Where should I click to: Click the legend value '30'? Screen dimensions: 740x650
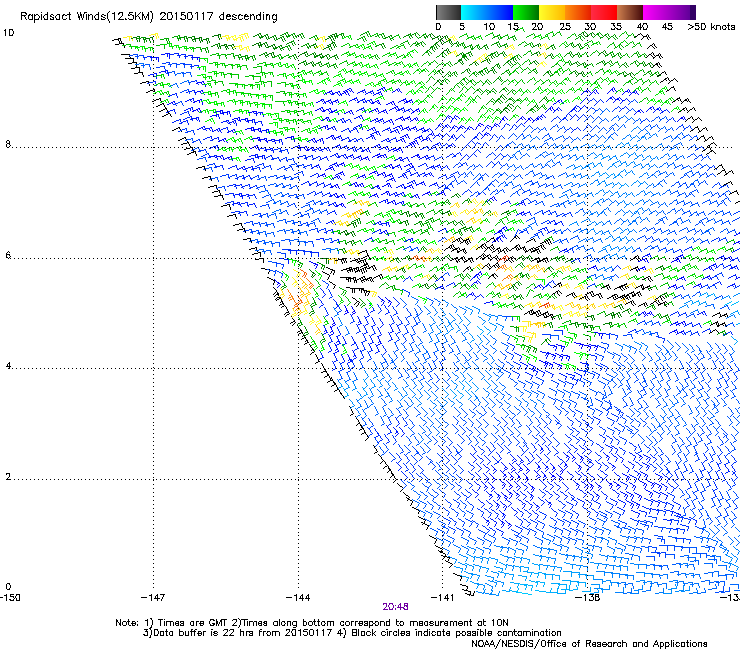[590, 27]
